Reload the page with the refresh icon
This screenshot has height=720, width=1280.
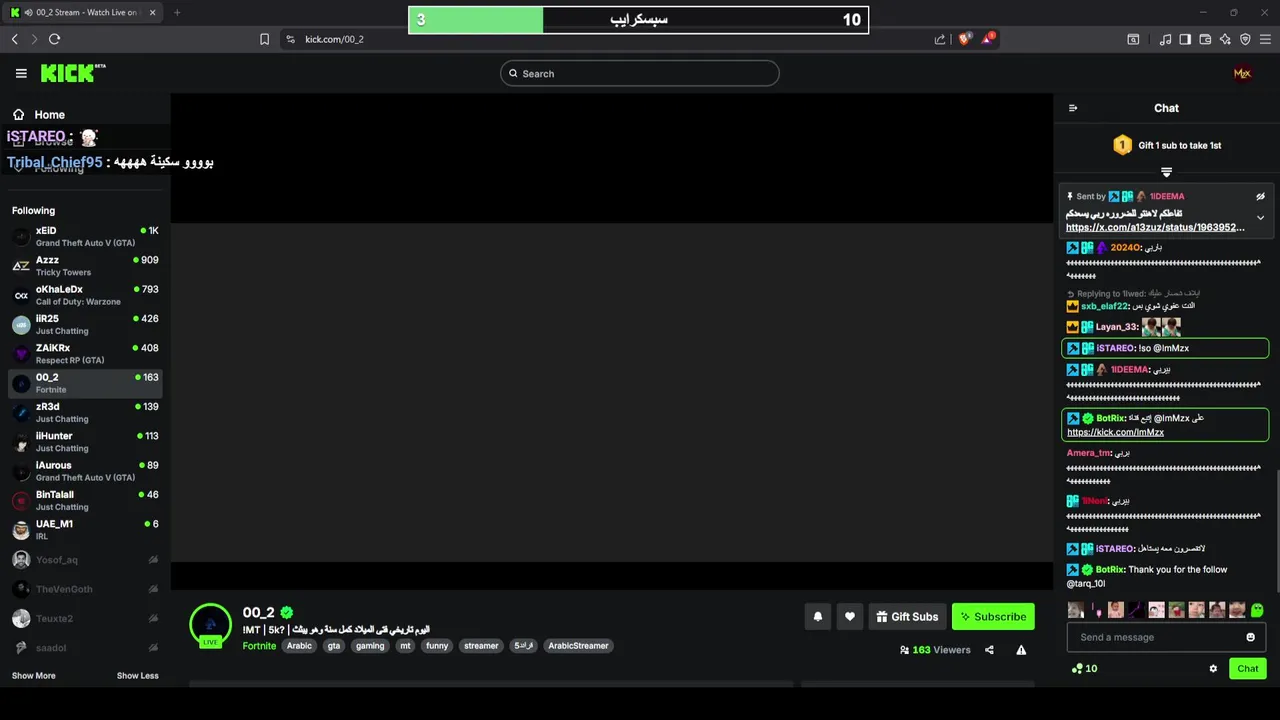coord(54,39)
